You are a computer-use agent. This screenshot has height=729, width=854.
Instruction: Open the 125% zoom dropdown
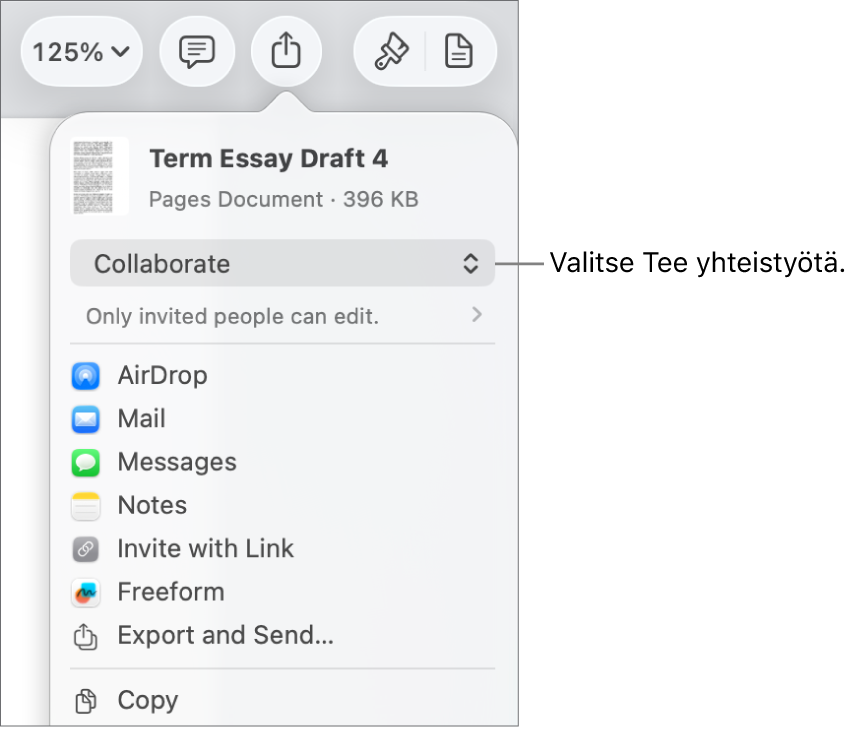pyautogui.click(x=82, y=52)
